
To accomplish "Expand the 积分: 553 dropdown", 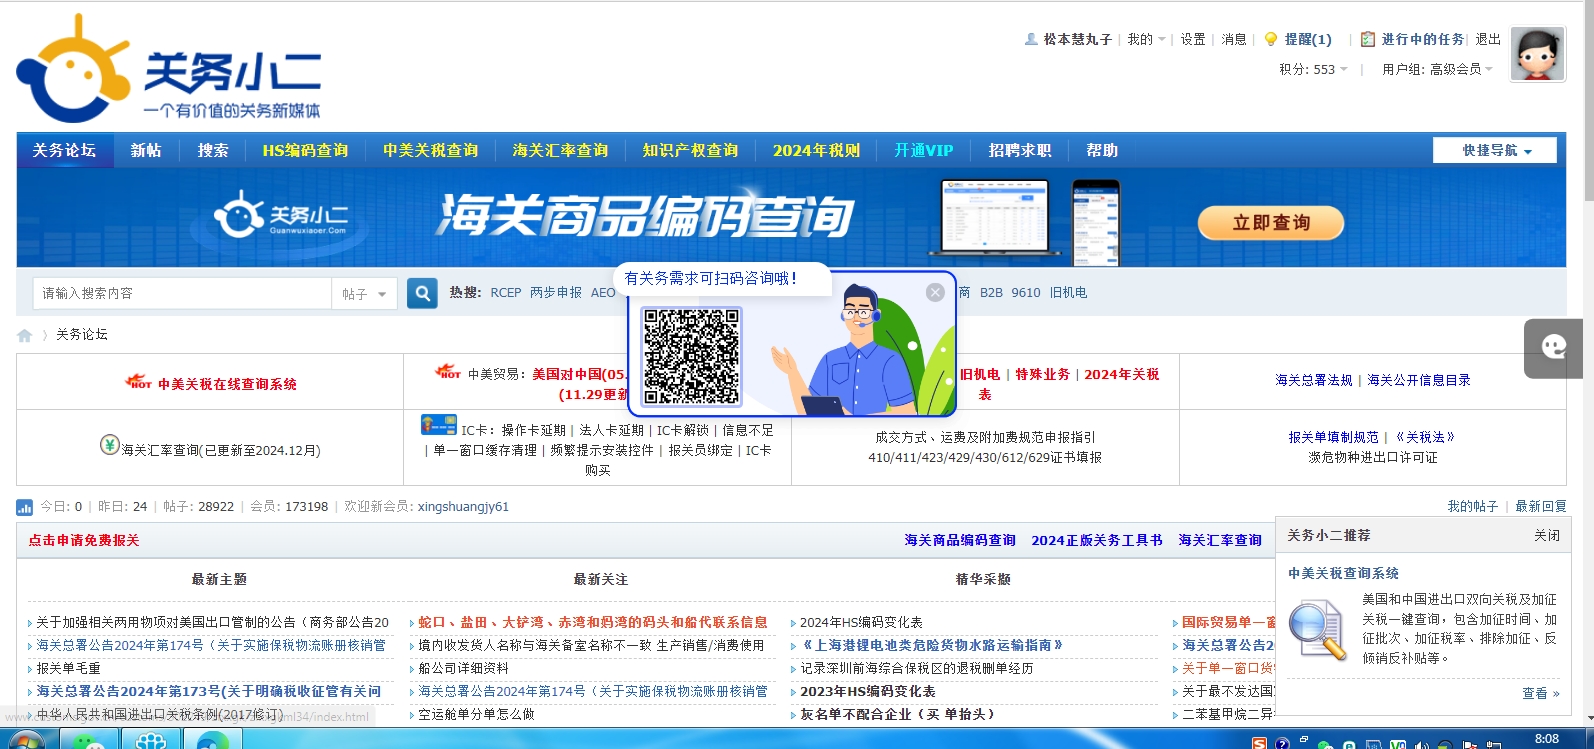I will coord(1313,69).
